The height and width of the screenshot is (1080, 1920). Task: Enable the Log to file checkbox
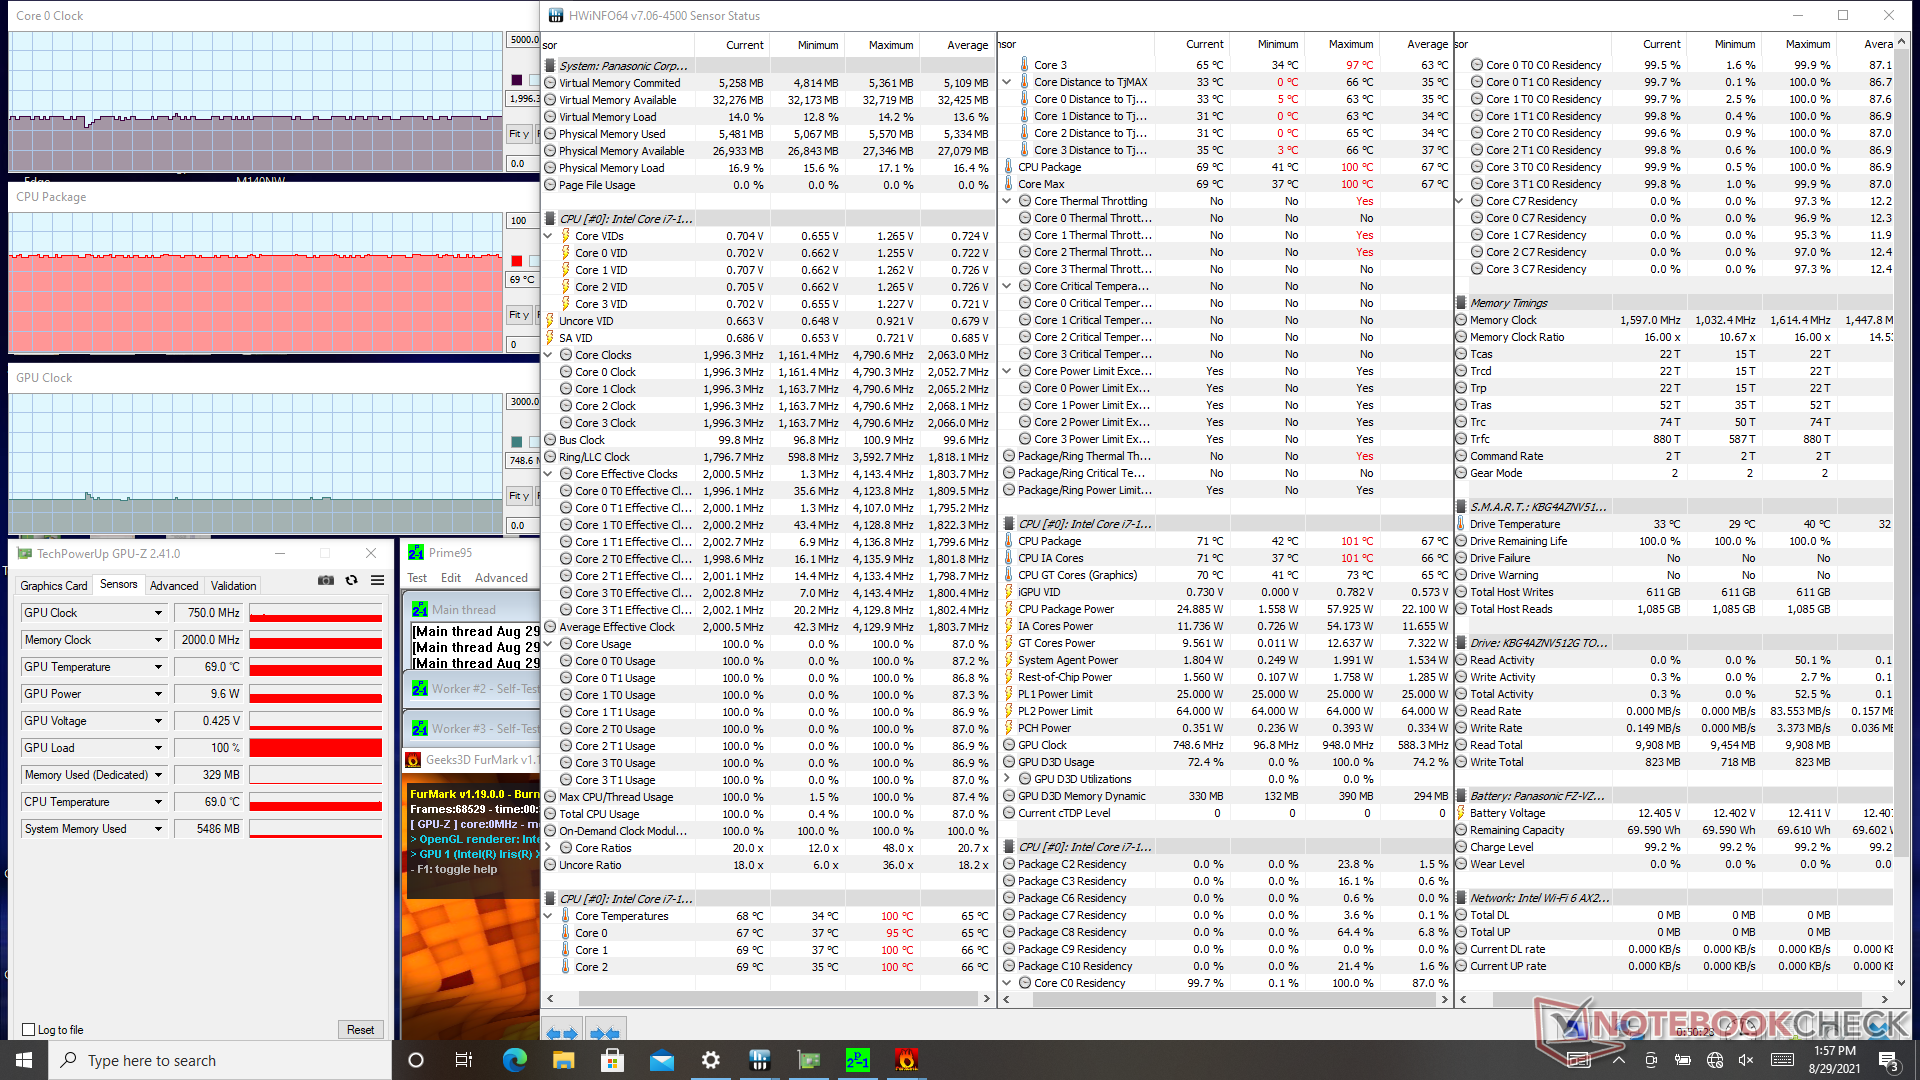pos(29,1030)
